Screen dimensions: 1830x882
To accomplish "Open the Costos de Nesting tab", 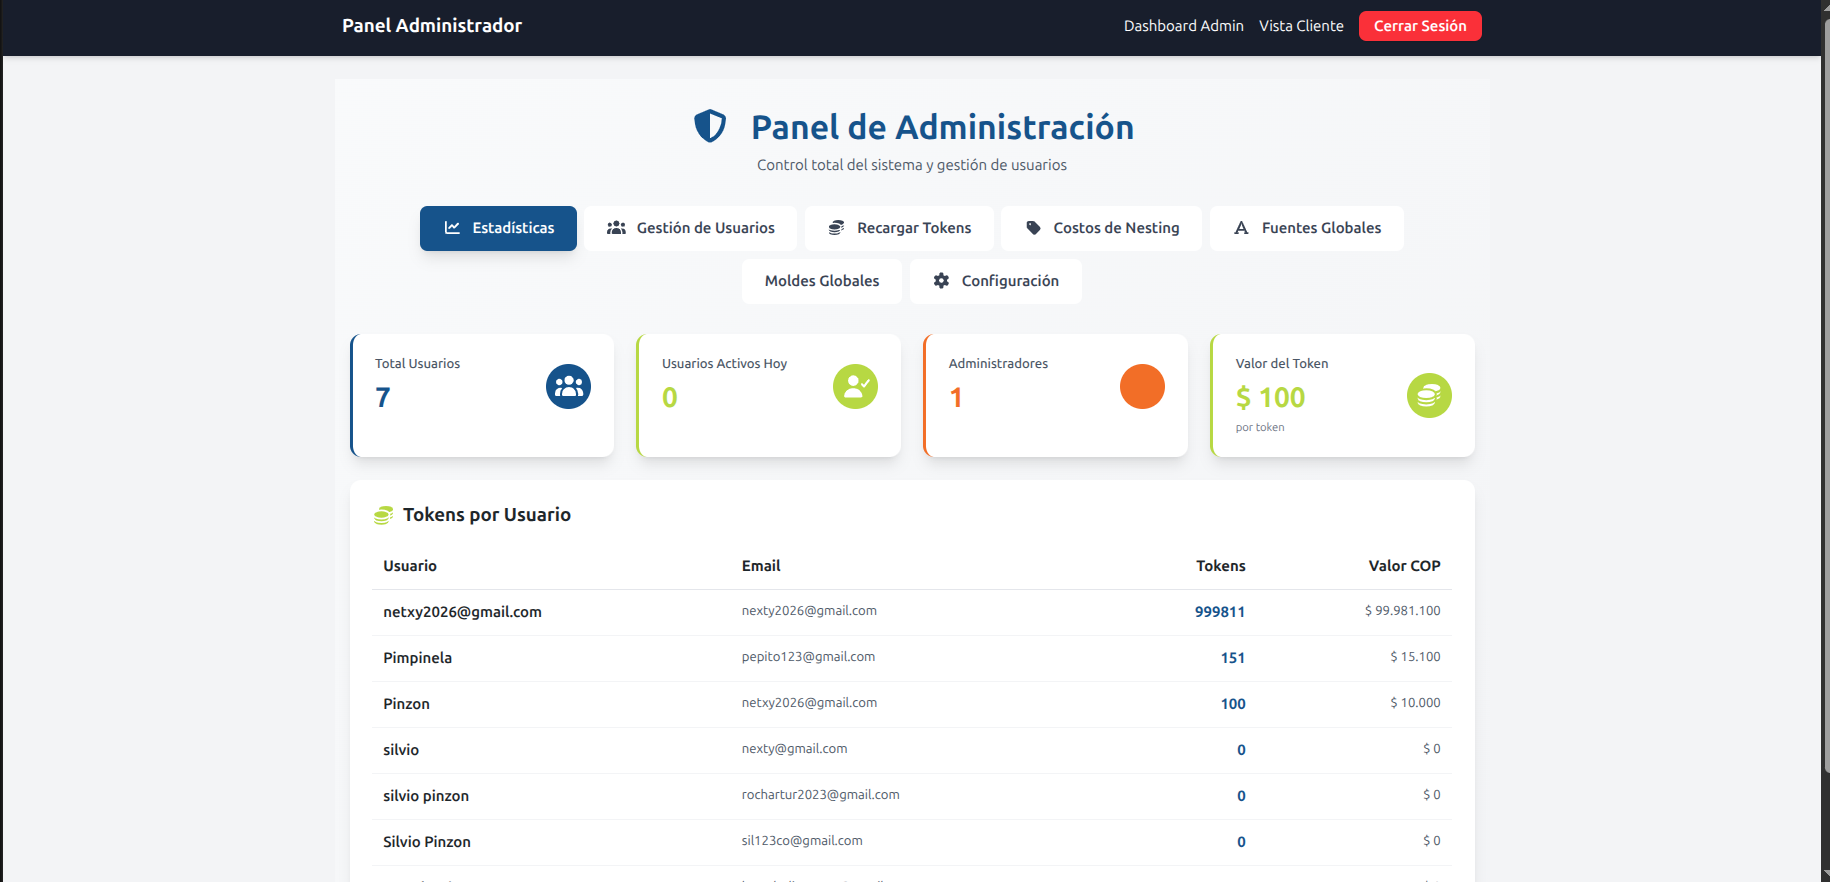I will [1101, 228].
